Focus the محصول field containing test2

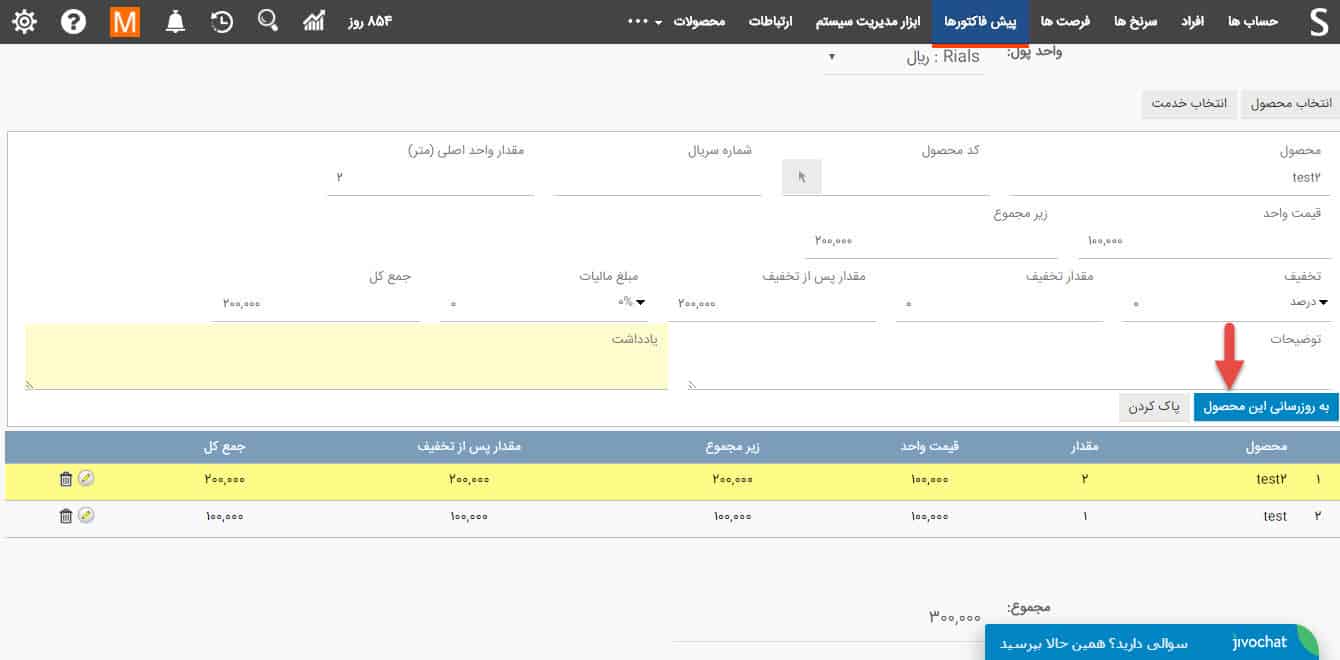pos(1169,178)
